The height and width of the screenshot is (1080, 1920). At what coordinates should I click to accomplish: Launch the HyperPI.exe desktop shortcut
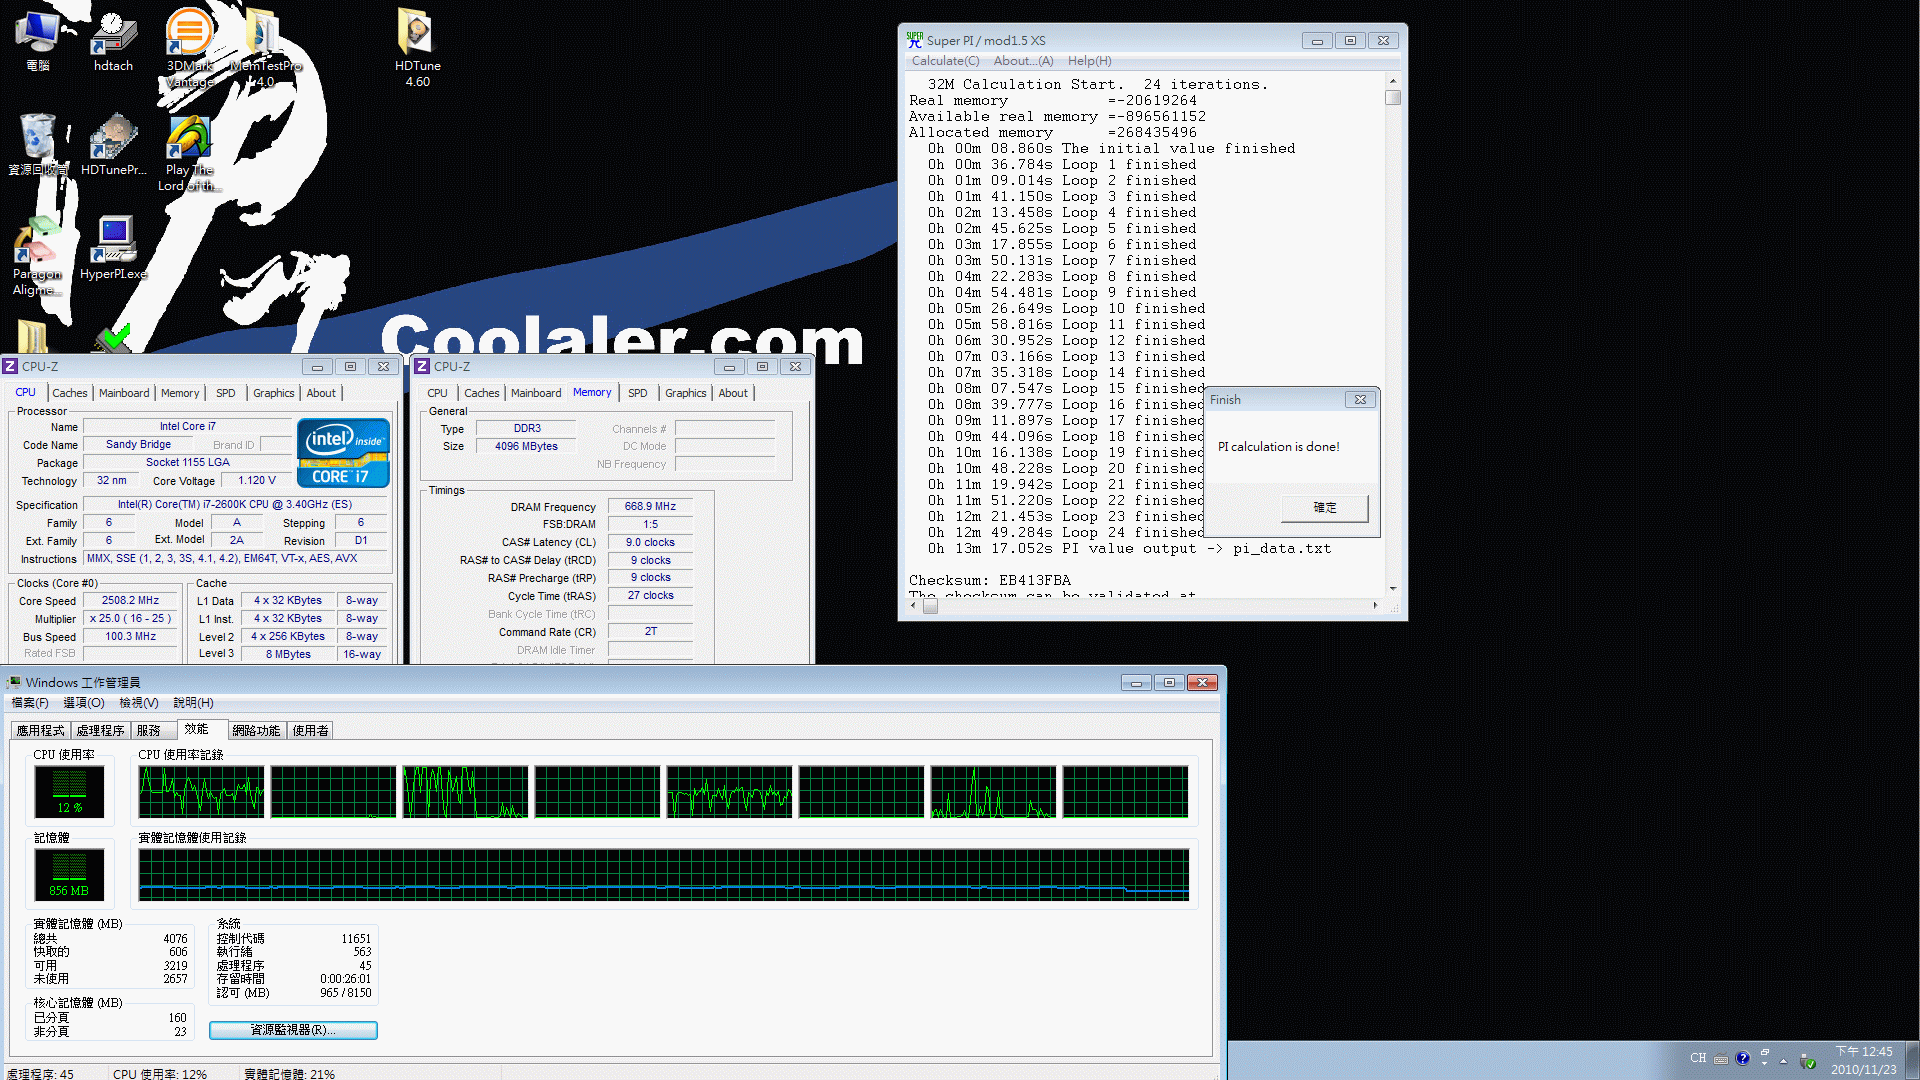click(113, 248)
